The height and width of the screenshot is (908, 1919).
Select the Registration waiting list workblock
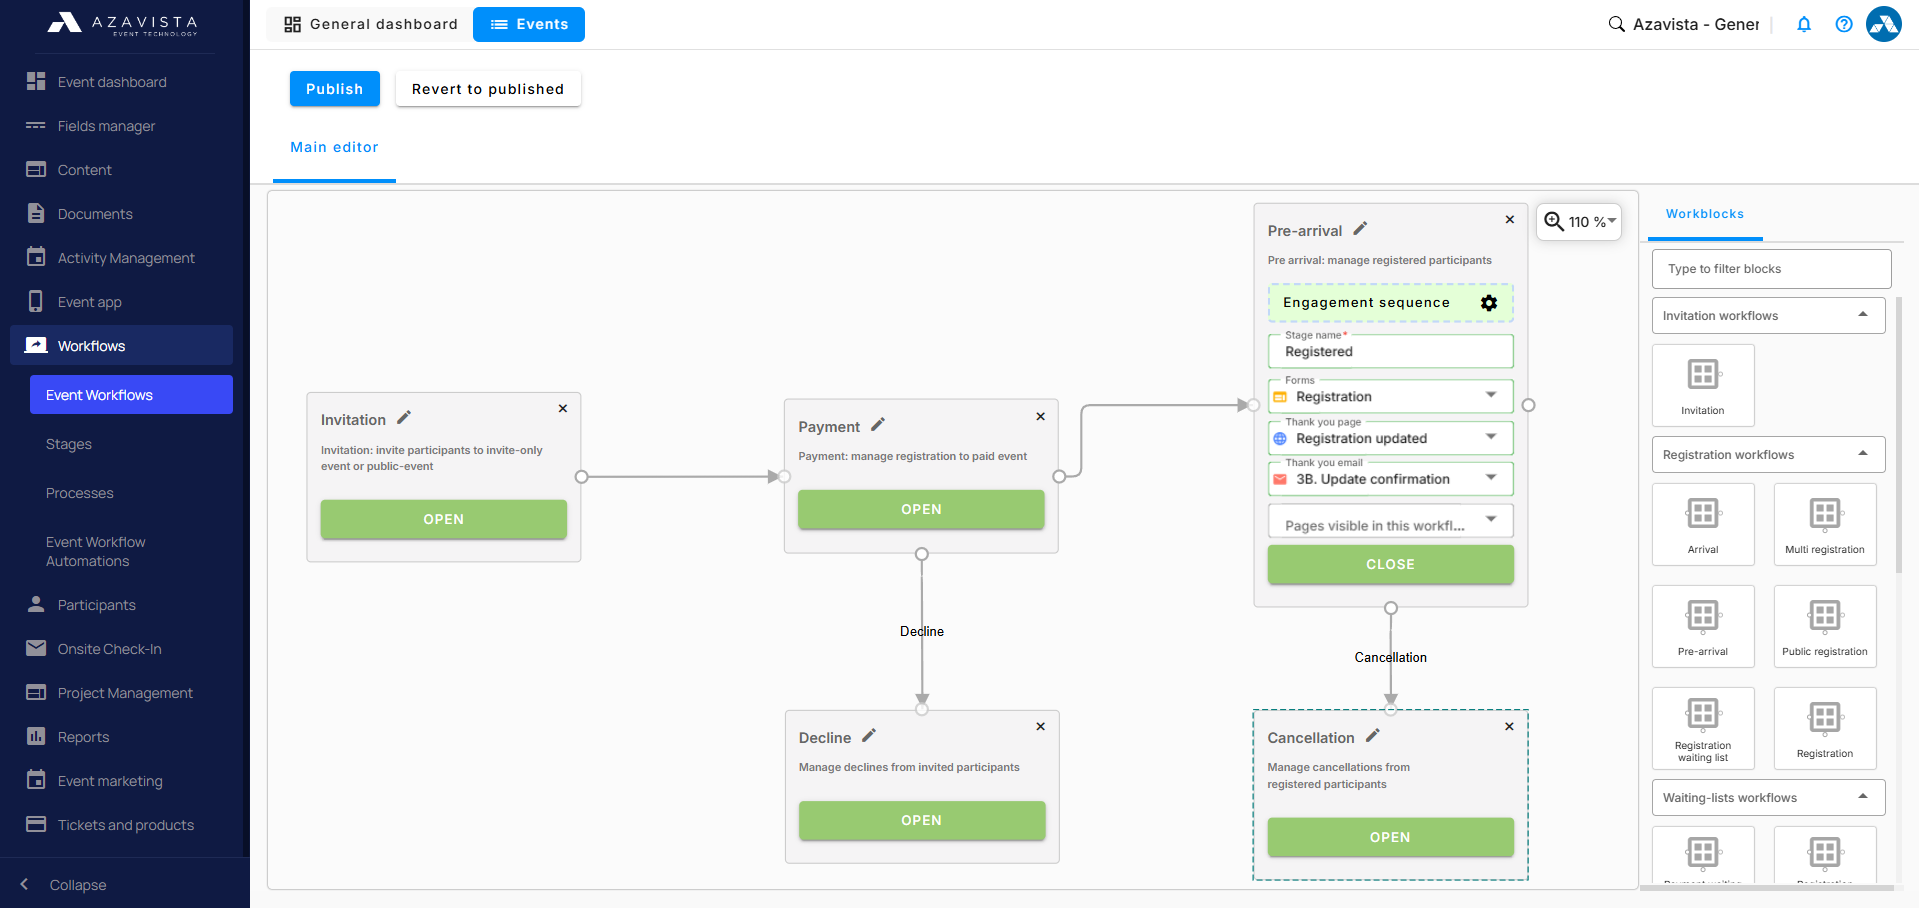1703,728
